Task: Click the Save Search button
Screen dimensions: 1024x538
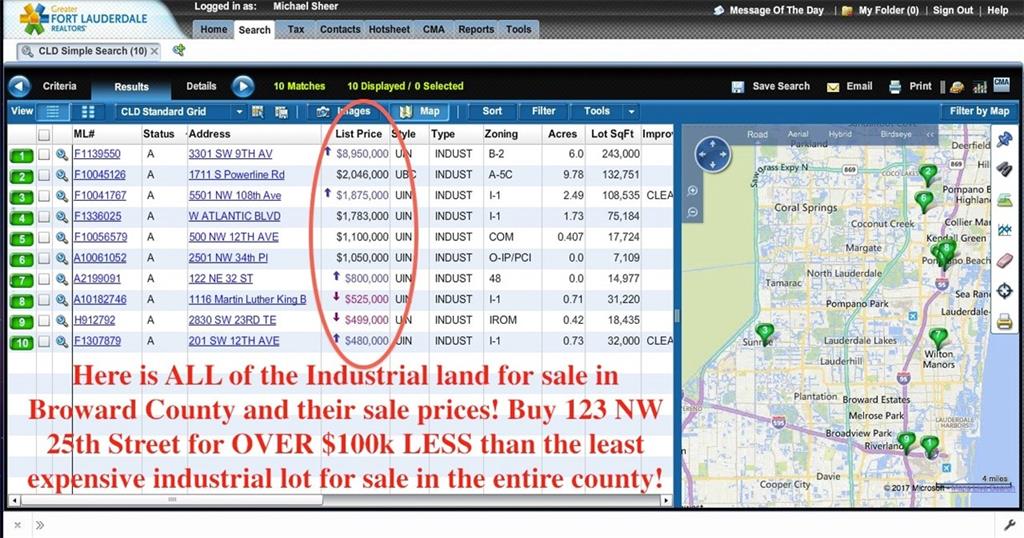Action: point(771,87)
